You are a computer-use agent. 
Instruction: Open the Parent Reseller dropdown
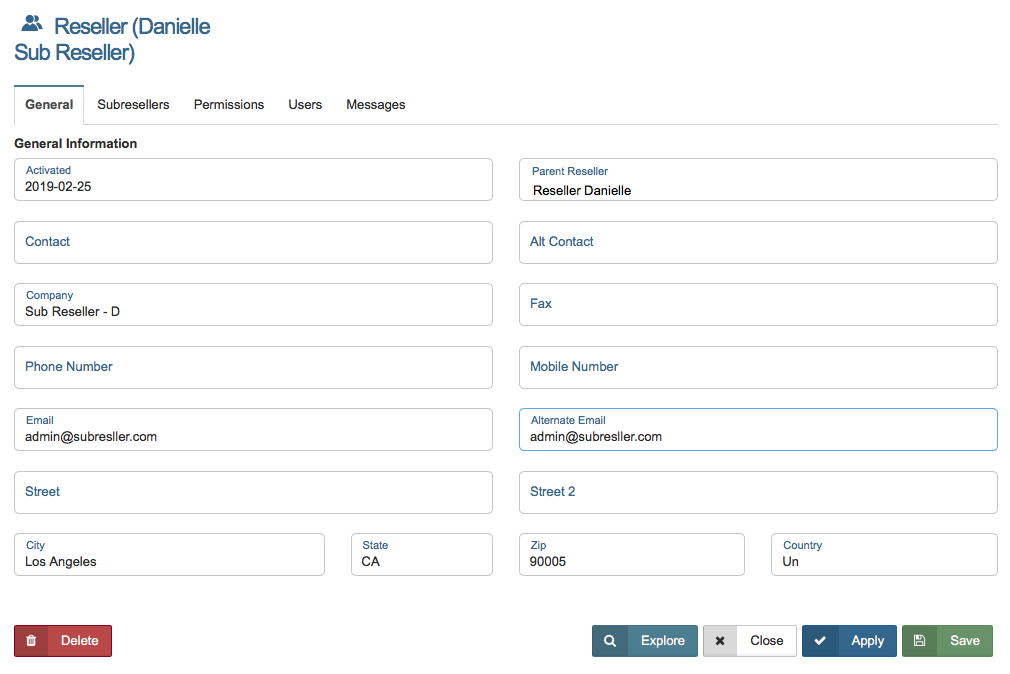[758, 180]
